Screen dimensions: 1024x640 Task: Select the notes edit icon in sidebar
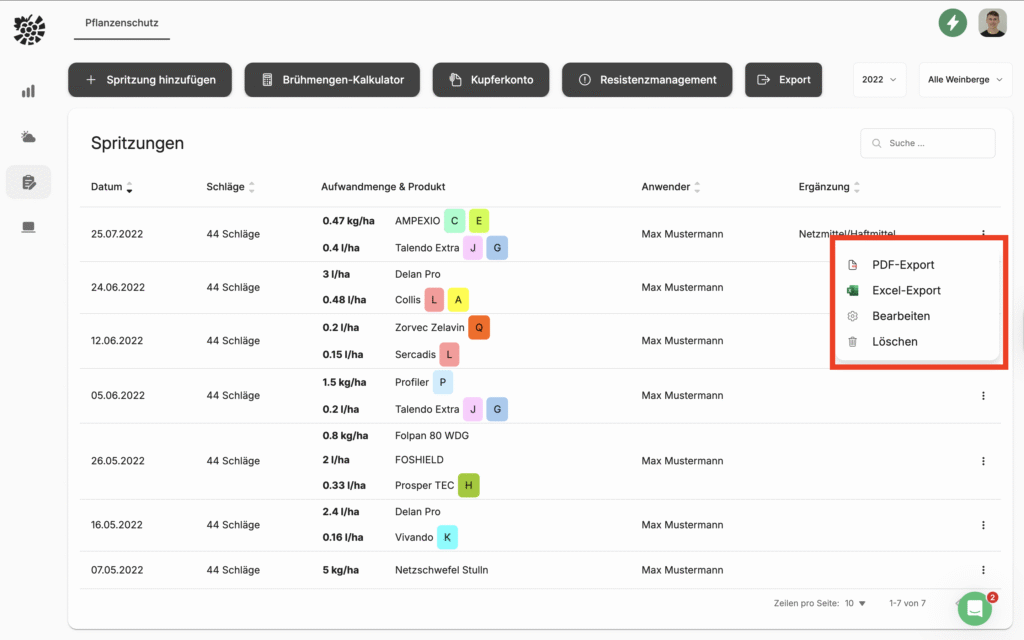(28, 182)
